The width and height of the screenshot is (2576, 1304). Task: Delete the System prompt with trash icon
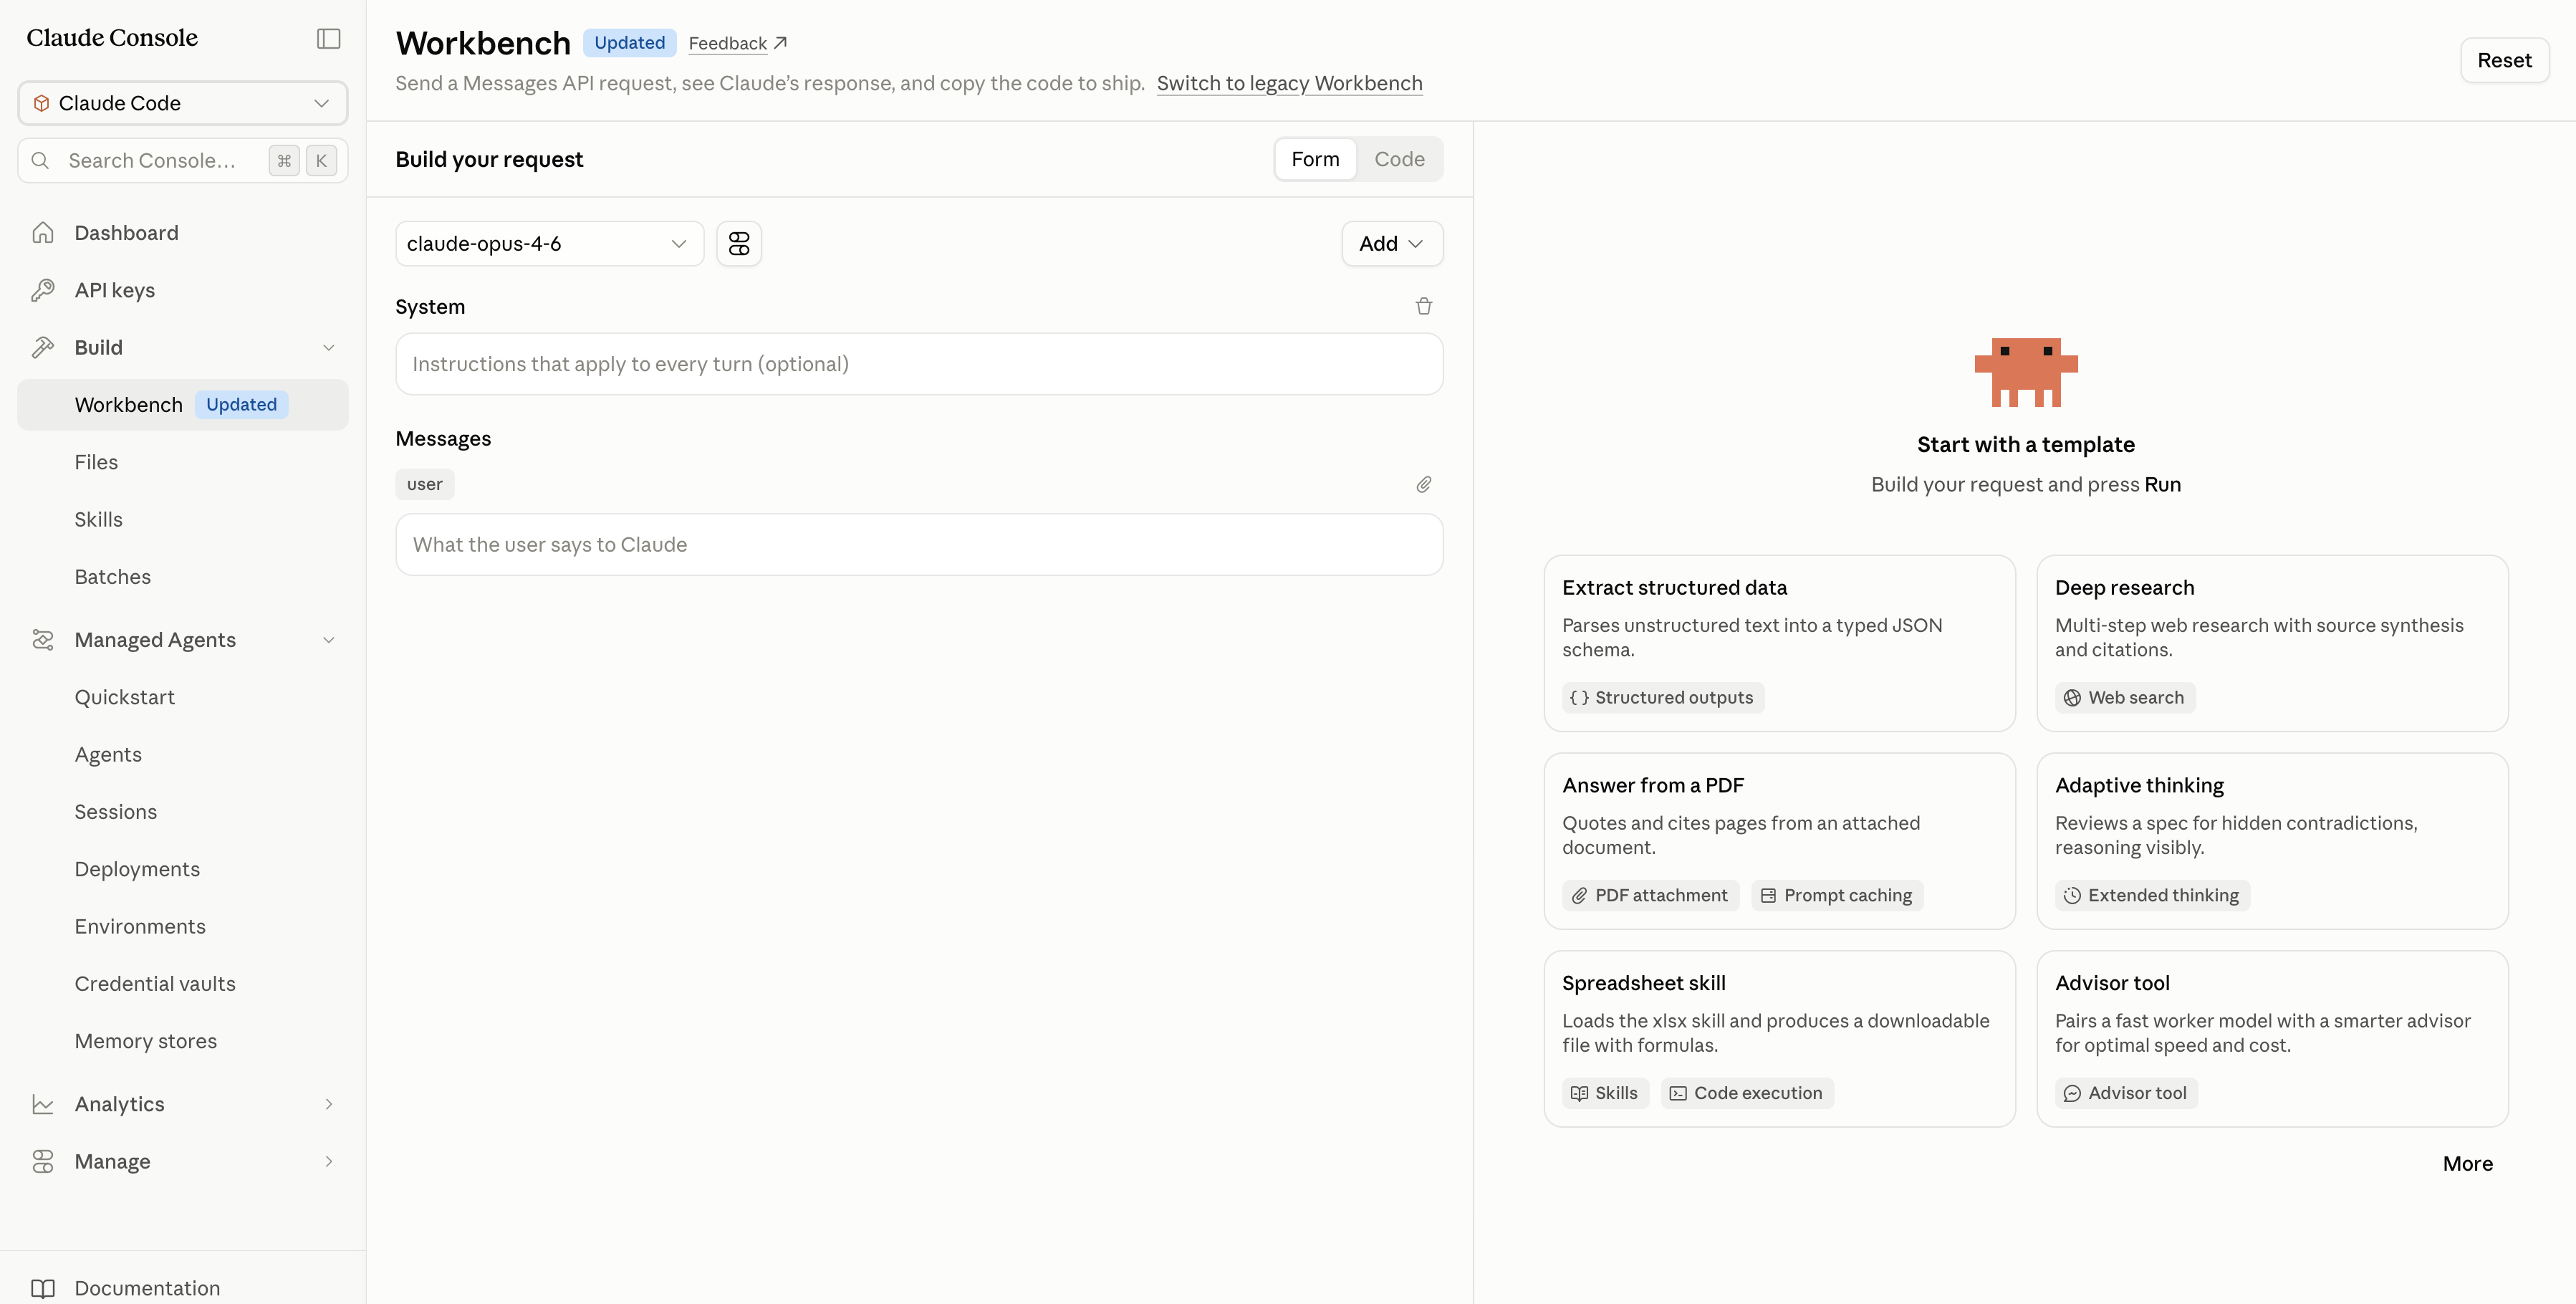[1424, 306]
